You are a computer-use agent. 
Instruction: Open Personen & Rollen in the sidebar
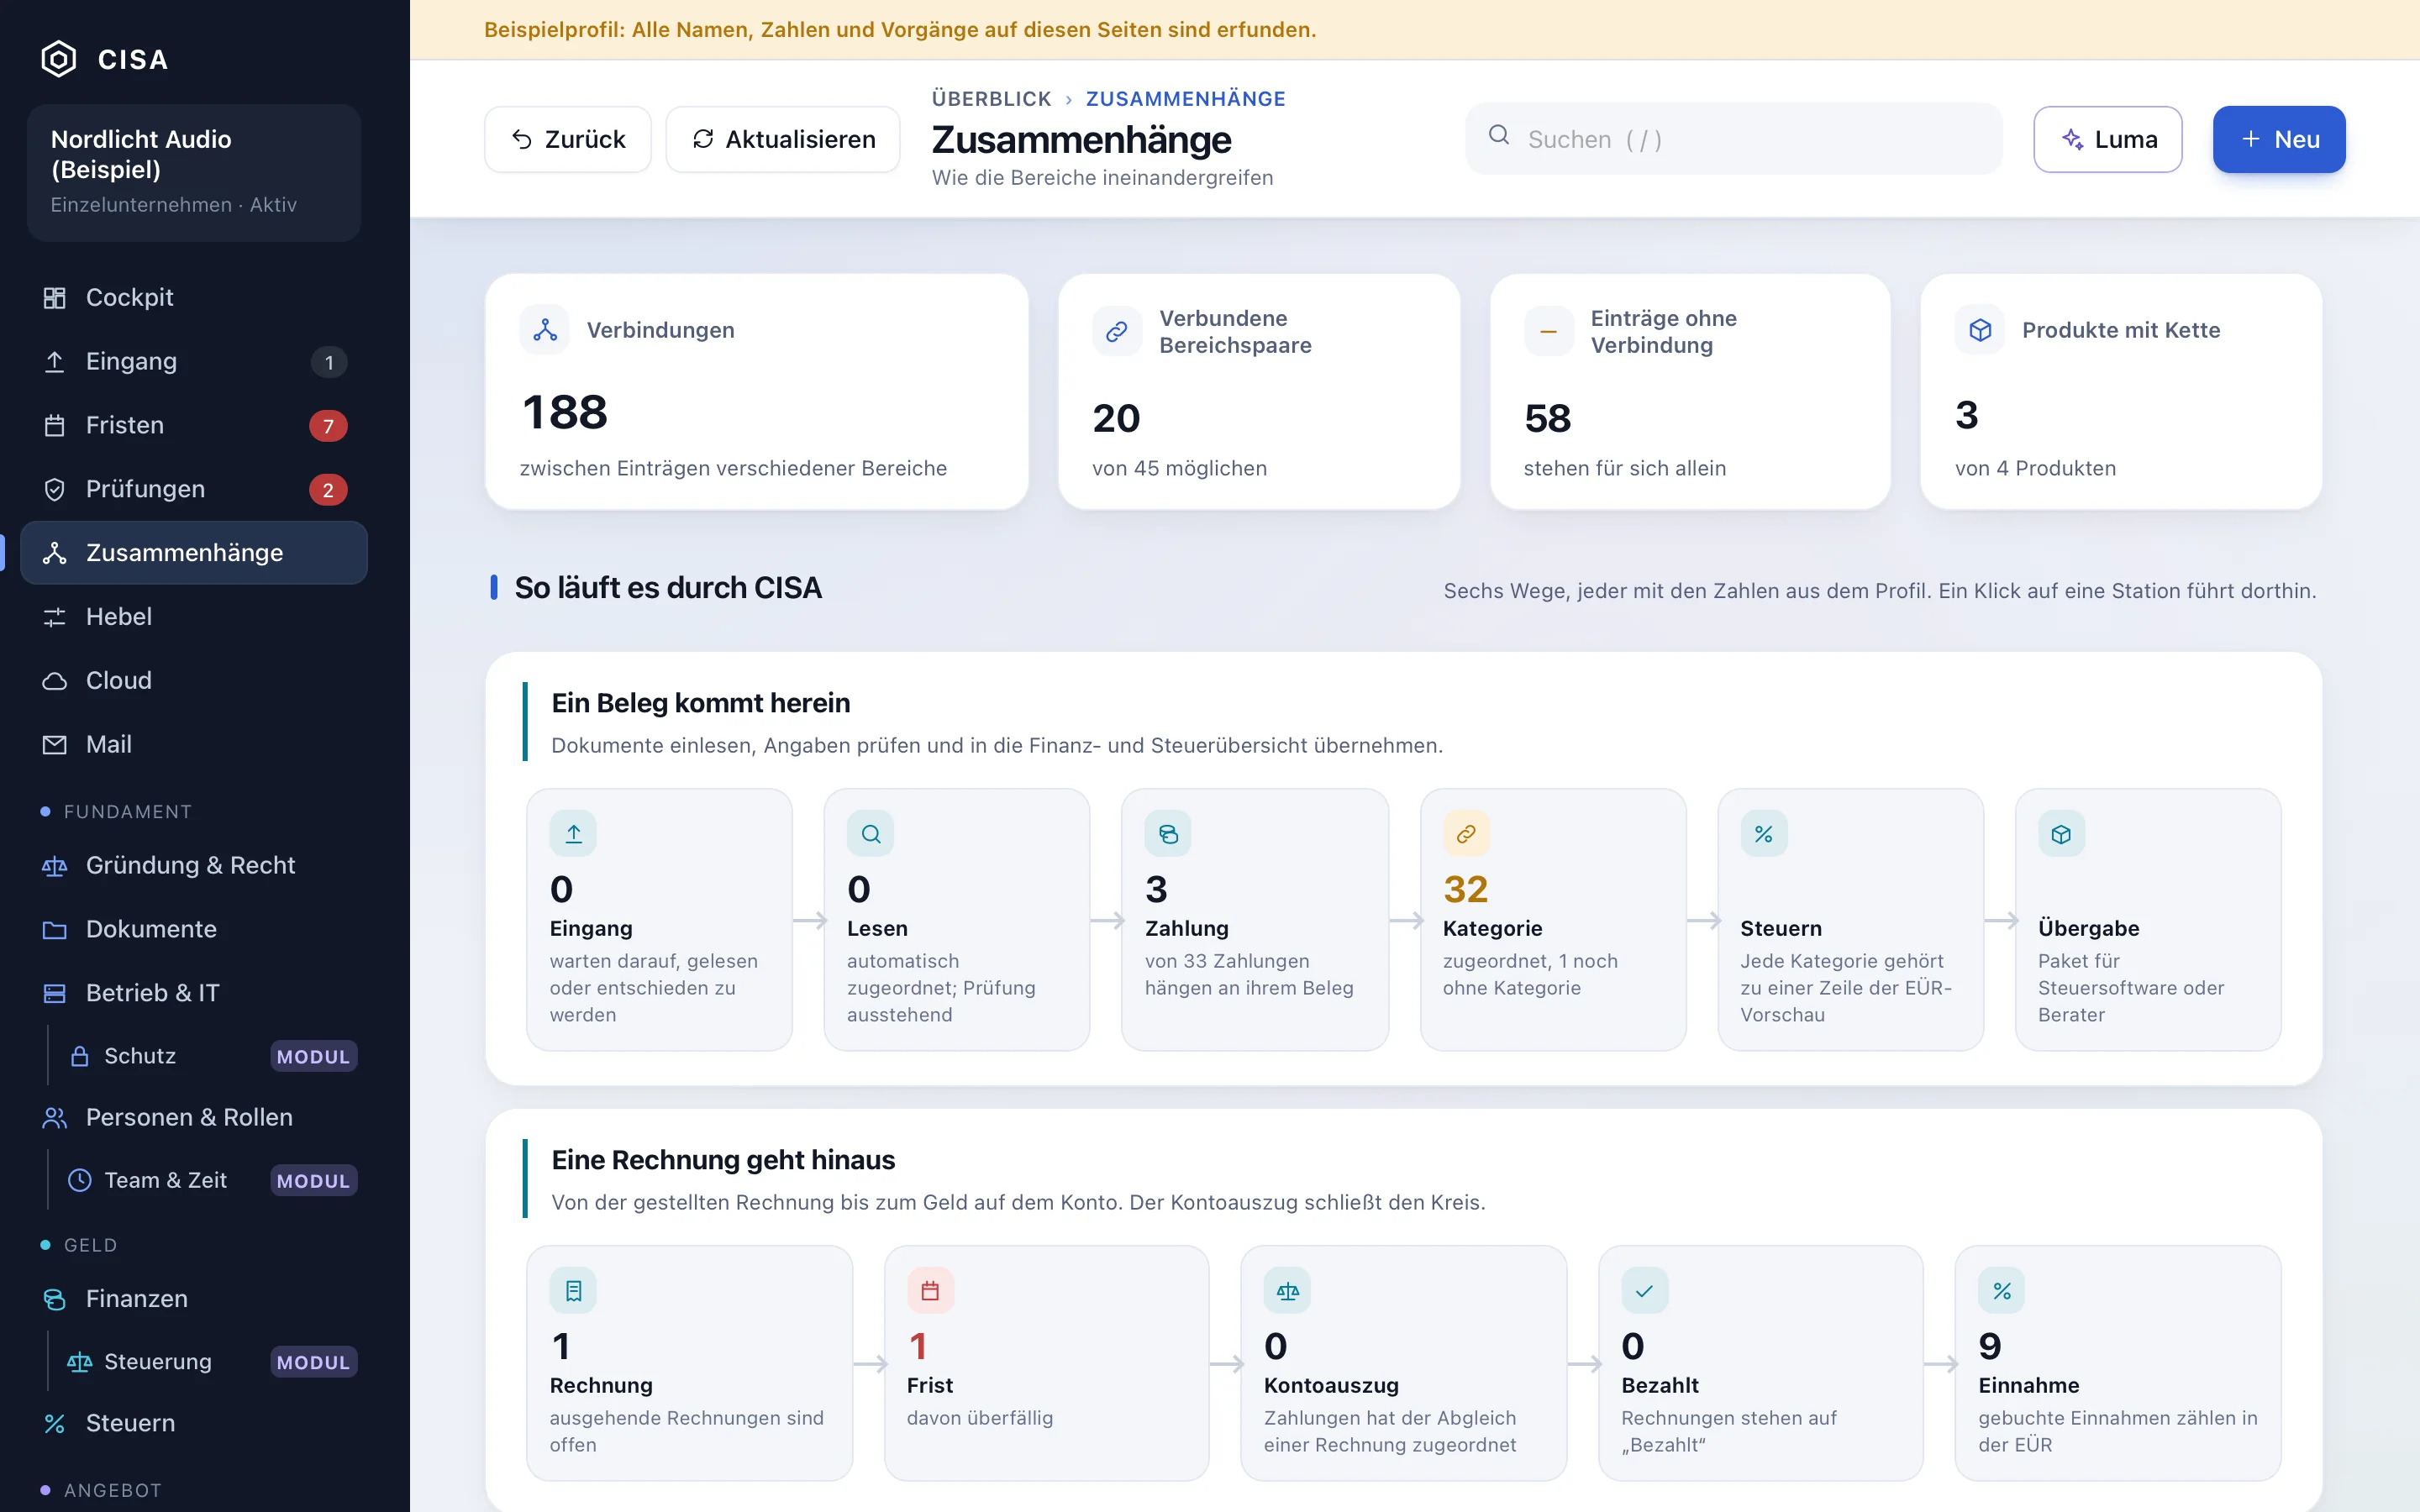[x=194, y=1117]
